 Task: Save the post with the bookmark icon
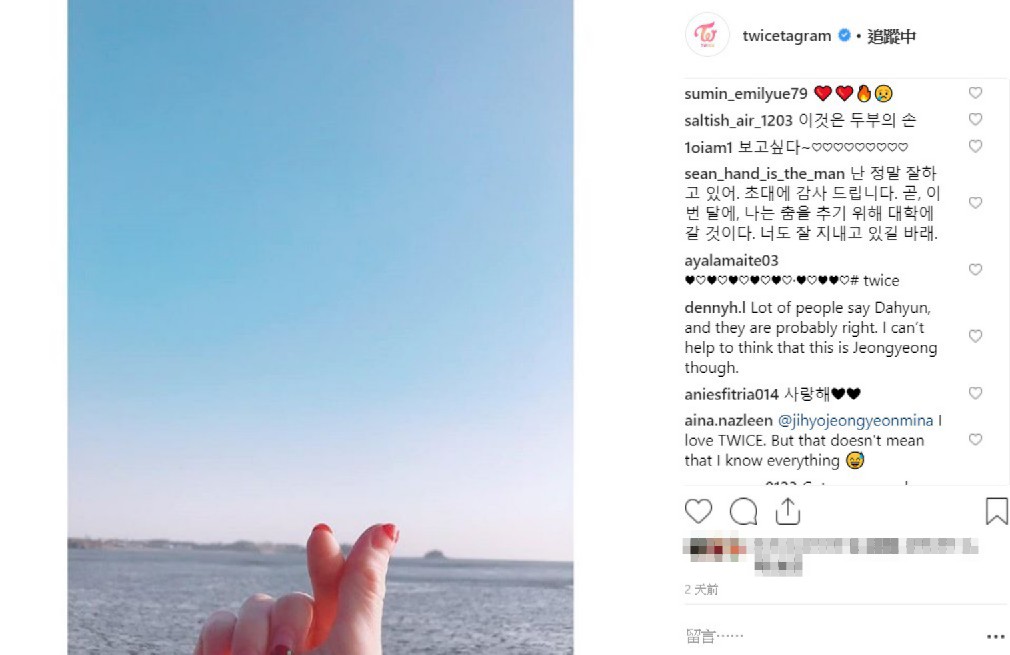[996, 511]
